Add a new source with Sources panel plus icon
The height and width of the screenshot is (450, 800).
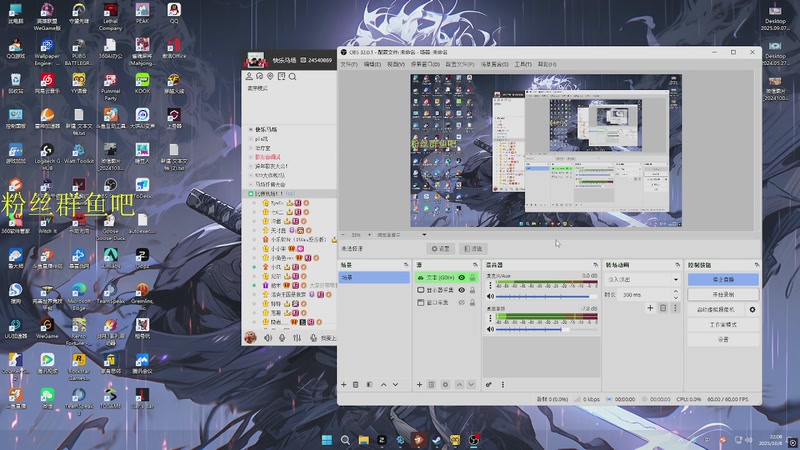click(419, 385)
